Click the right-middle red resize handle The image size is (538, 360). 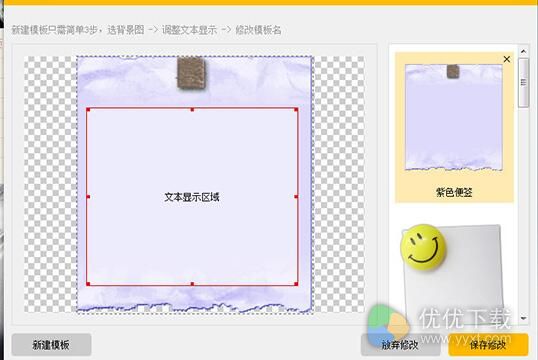click(296, 197)
